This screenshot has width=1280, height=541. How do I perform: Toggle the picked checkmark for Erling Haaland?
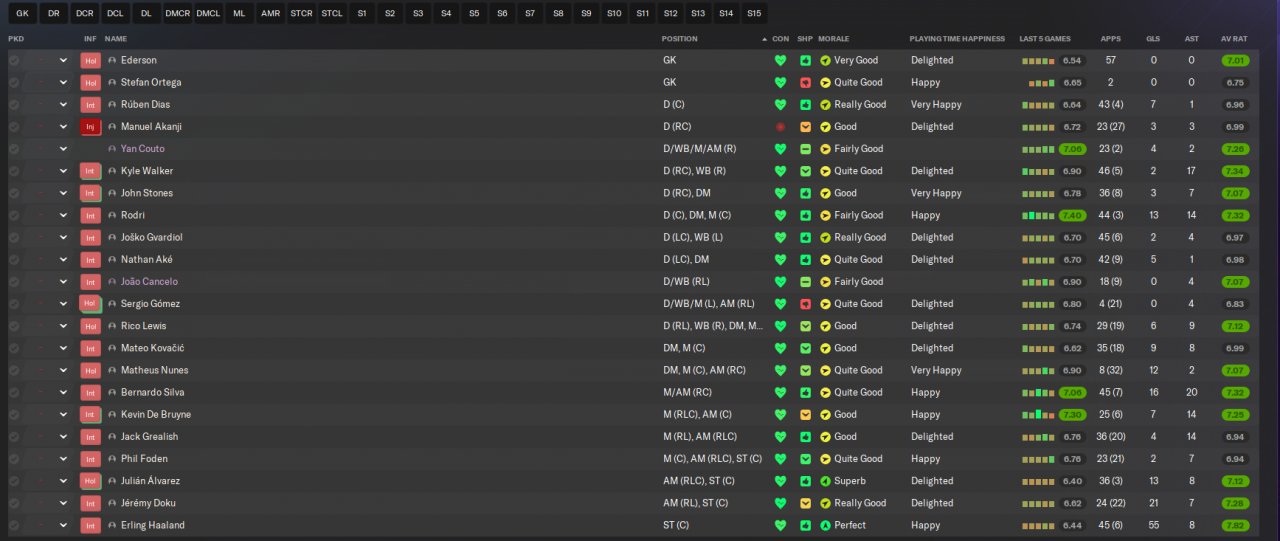tap(14, 525)
